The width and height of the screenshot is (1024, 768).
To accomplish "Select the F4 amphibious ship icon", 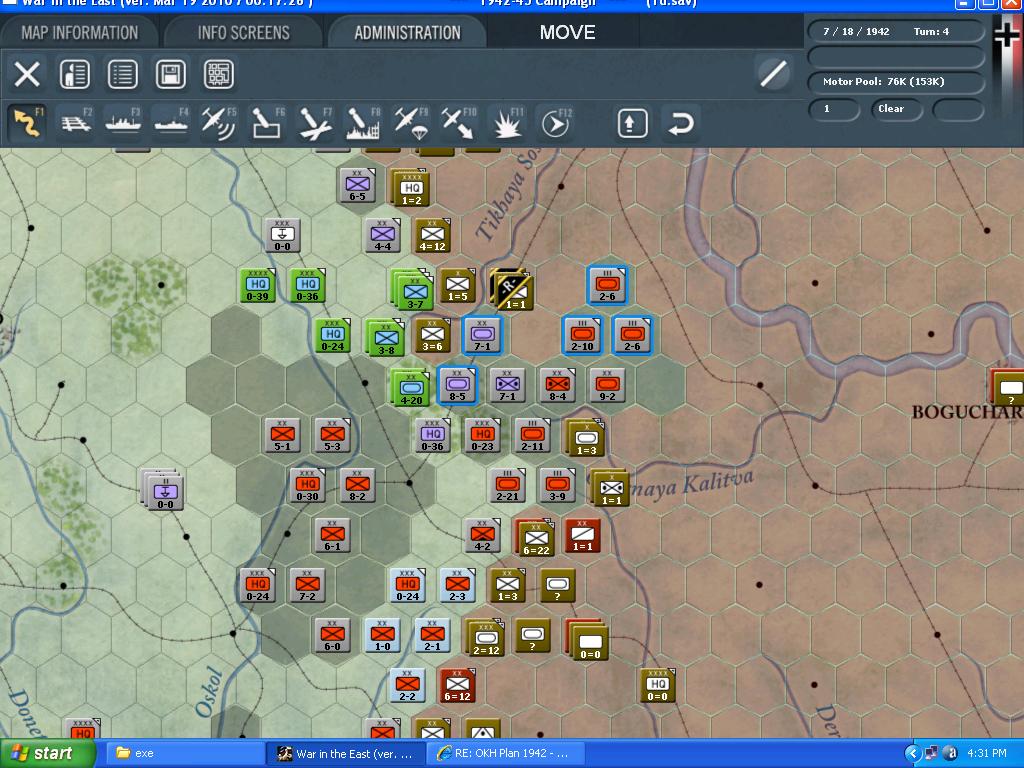I will [171, 123].
